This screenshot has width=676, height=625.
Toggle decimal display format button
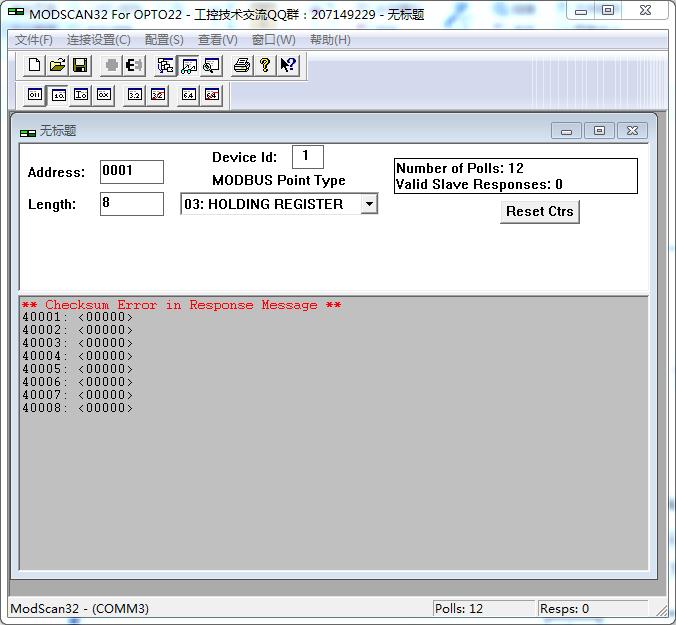[x=58, y=95]
